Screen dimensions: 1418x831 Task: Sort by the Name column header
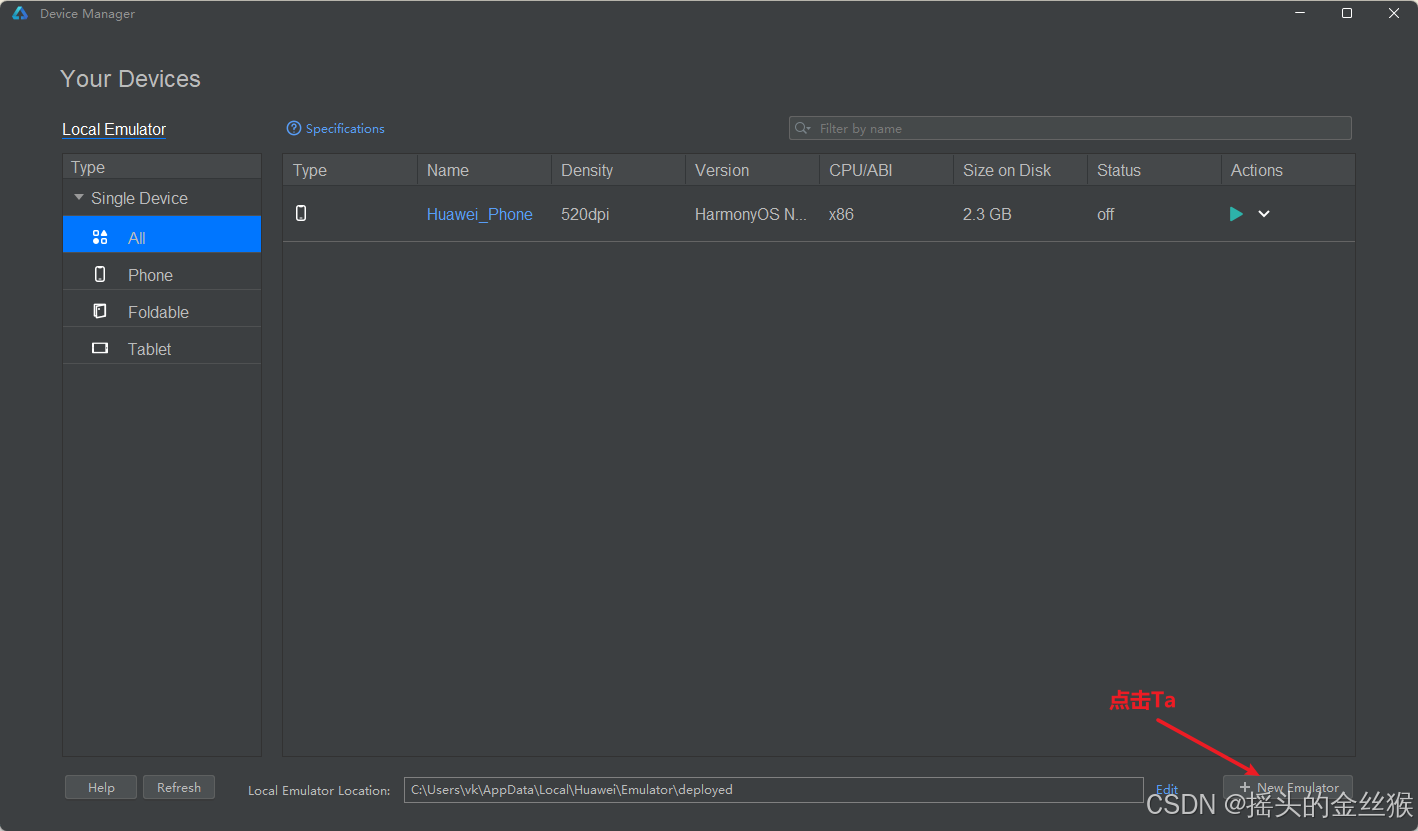[484, 170]
